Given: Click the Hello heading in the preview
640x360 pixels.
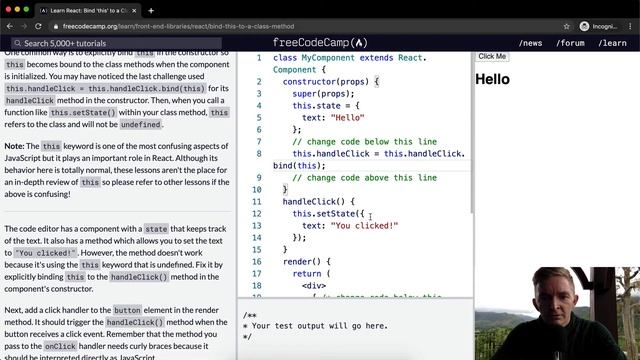Looking at the screenshot, I should (x=492, y=79).
